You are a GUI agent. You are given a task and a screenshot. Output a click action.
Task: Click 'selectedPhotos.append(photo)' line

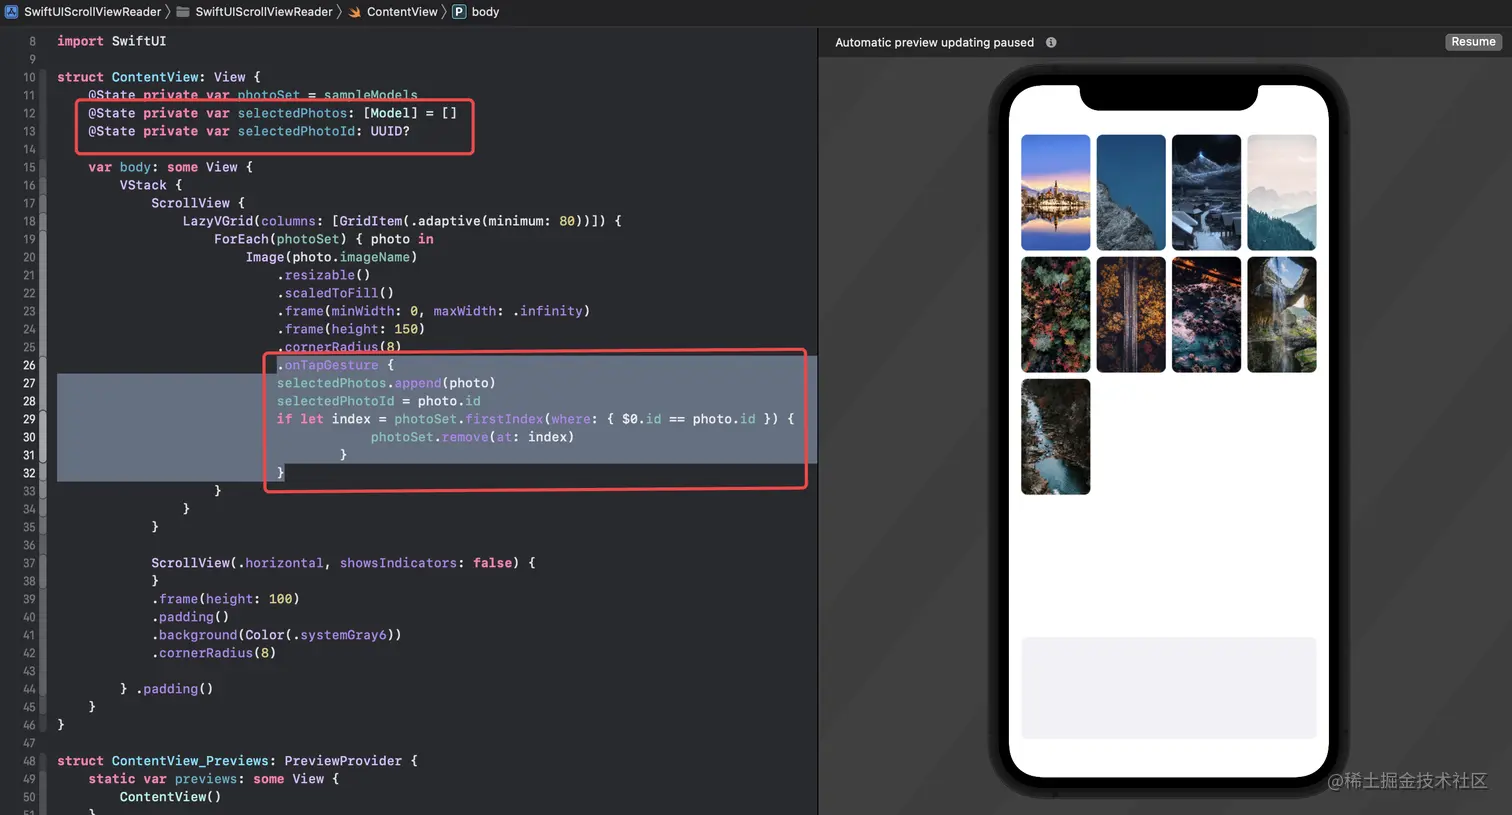pyautogui.click(x=386, y=383)
